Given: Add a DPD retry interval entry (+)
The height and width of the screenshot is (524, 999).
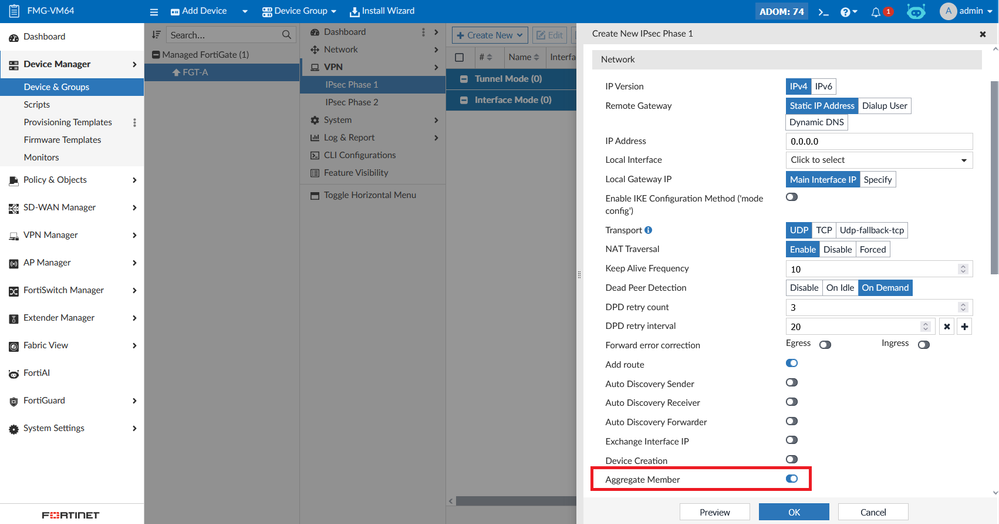Looking at the screenshot, I should (965, 326).
